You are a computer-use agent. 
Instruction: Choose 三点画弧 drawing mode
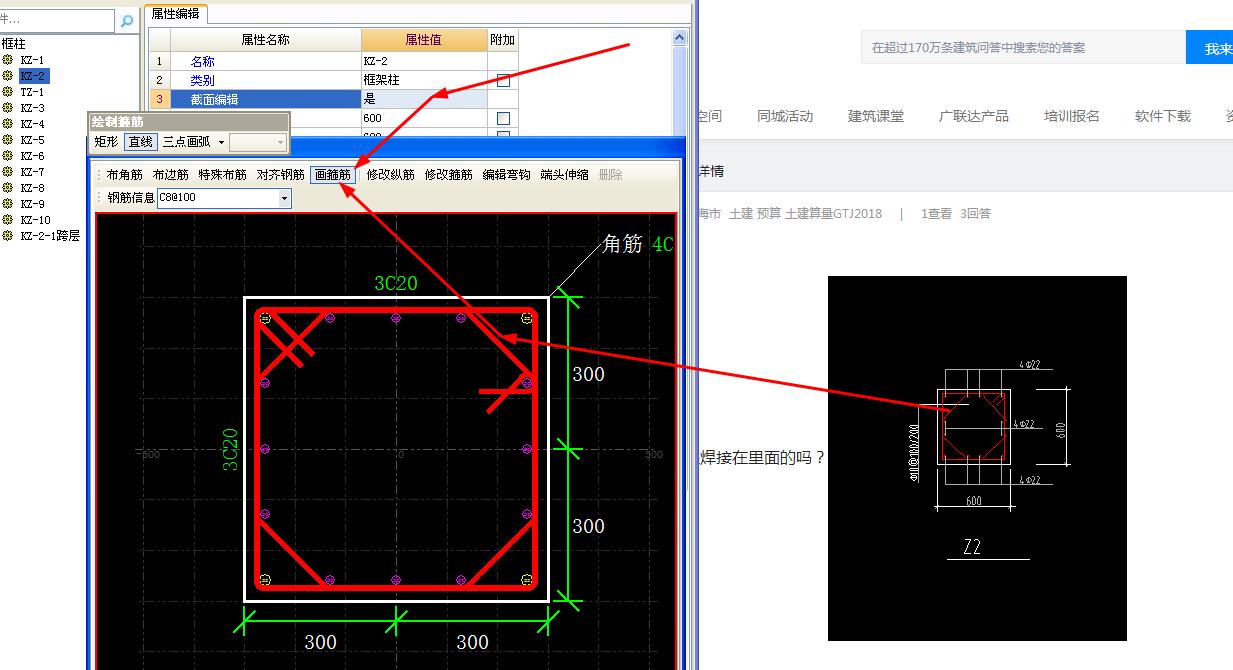click(x=187, y=142)
